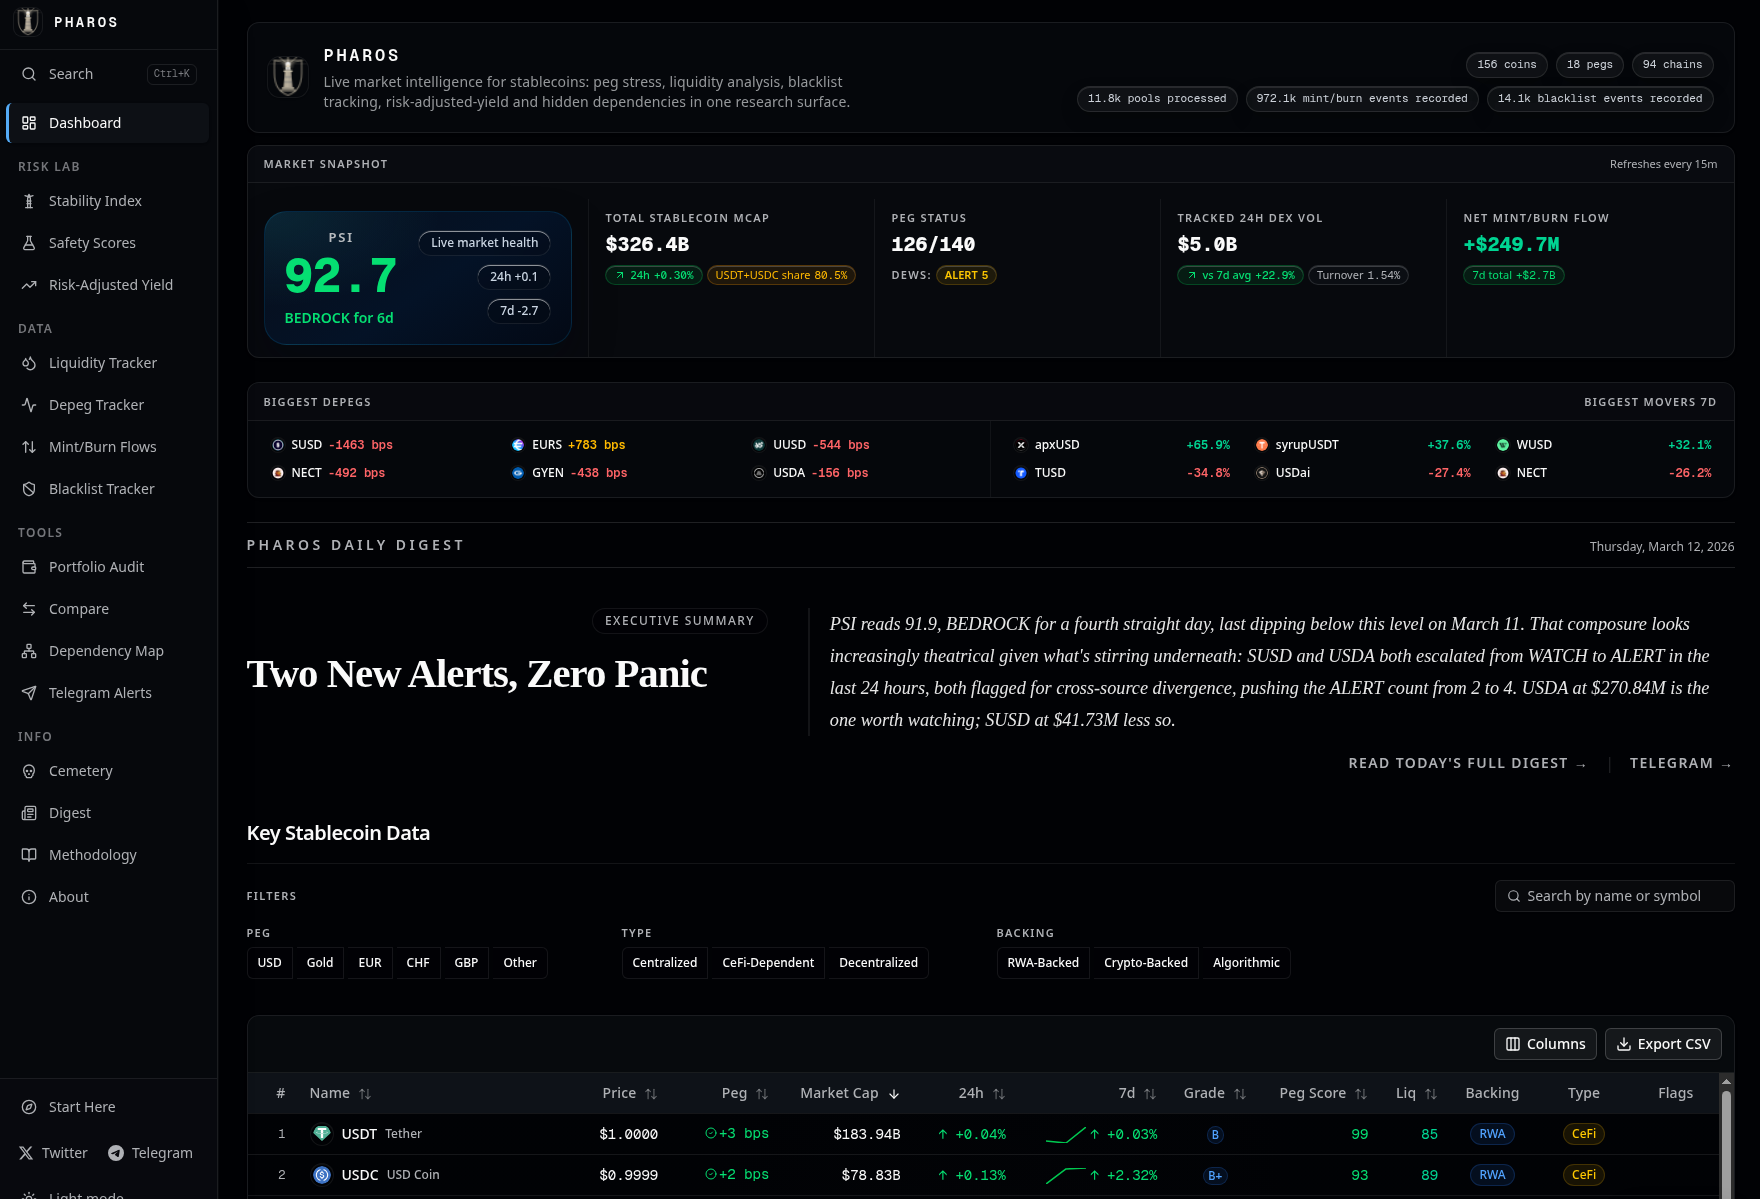Screen dimensions: 1760x1199
Task: Visit the stablecoin Cemetery
Action: coord(80,770)
